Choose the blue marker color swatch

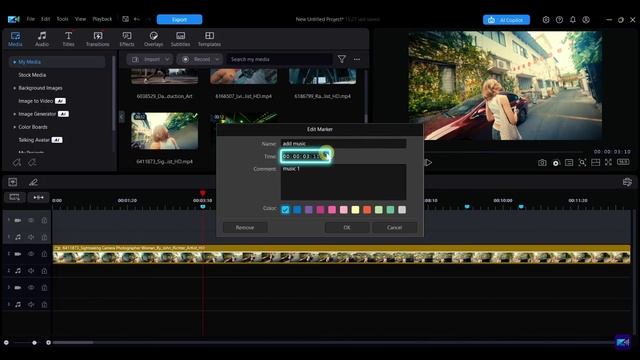[x=297, y=210]
